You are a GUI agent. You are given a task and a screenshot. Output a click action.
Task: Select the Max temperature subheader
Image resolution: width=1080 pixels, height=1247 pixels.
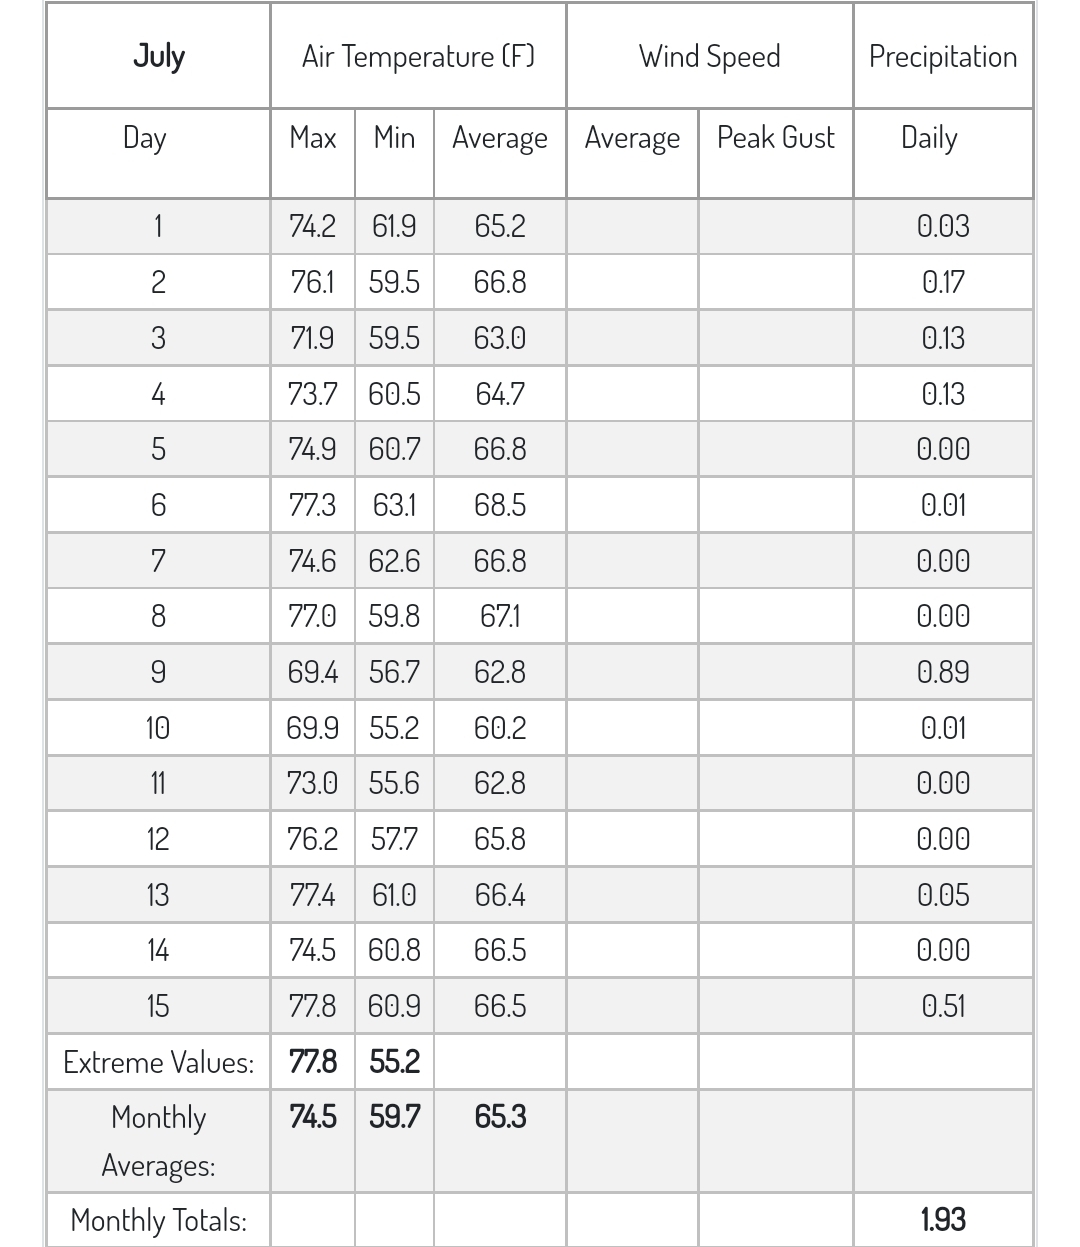(312, 137)
